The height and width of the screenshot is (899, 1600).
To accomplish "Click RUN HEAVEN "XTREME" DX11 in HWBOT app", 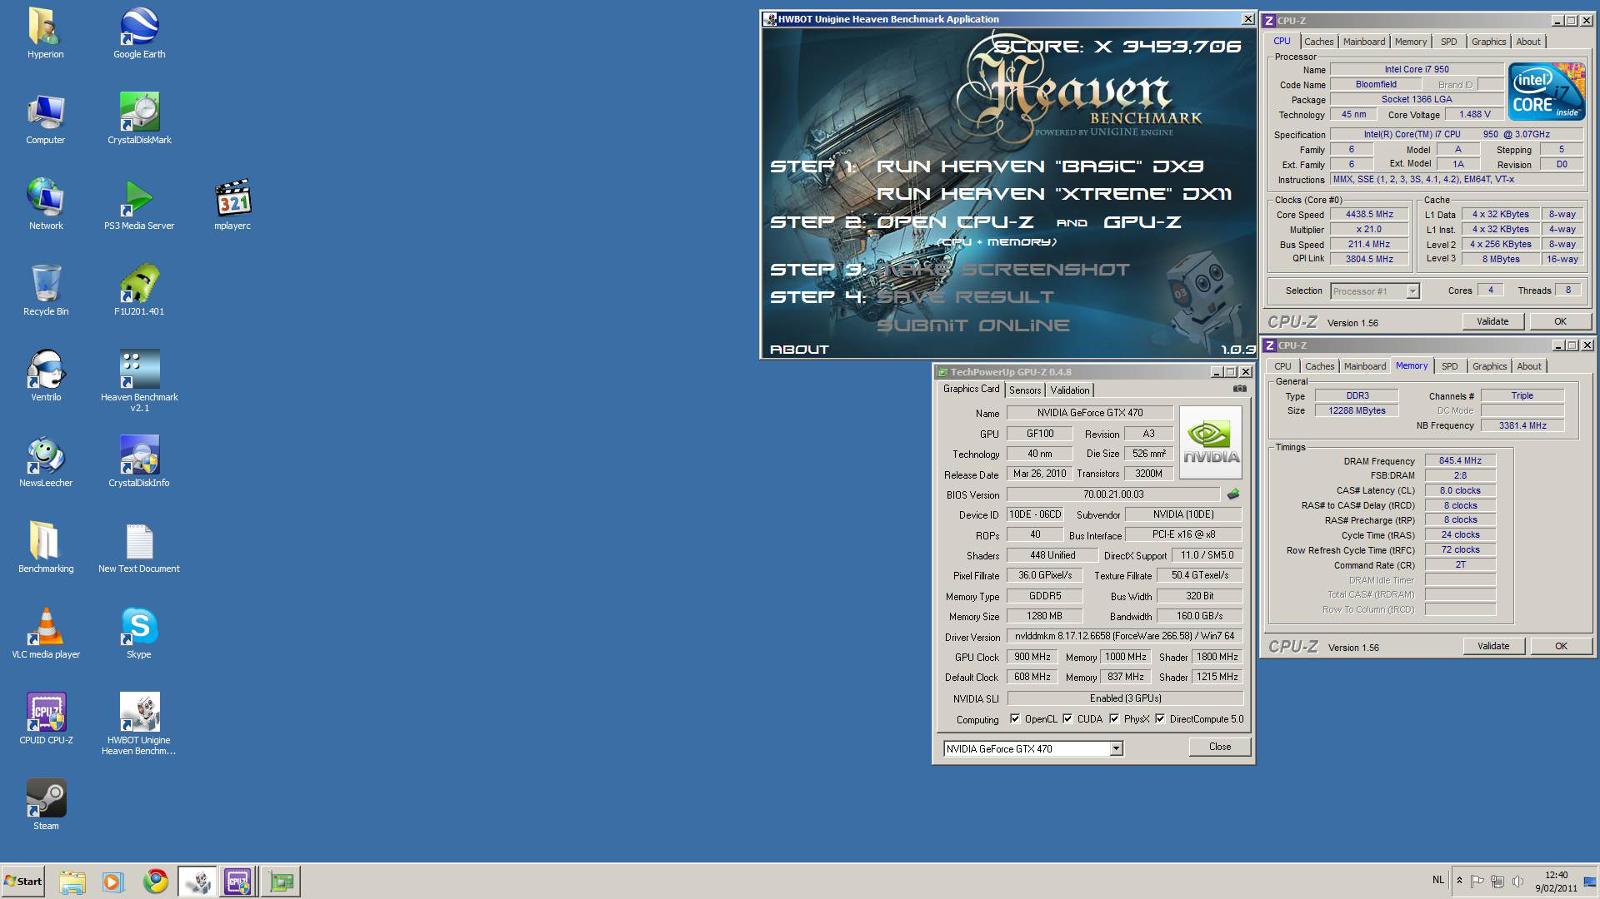I will 1054,194.
